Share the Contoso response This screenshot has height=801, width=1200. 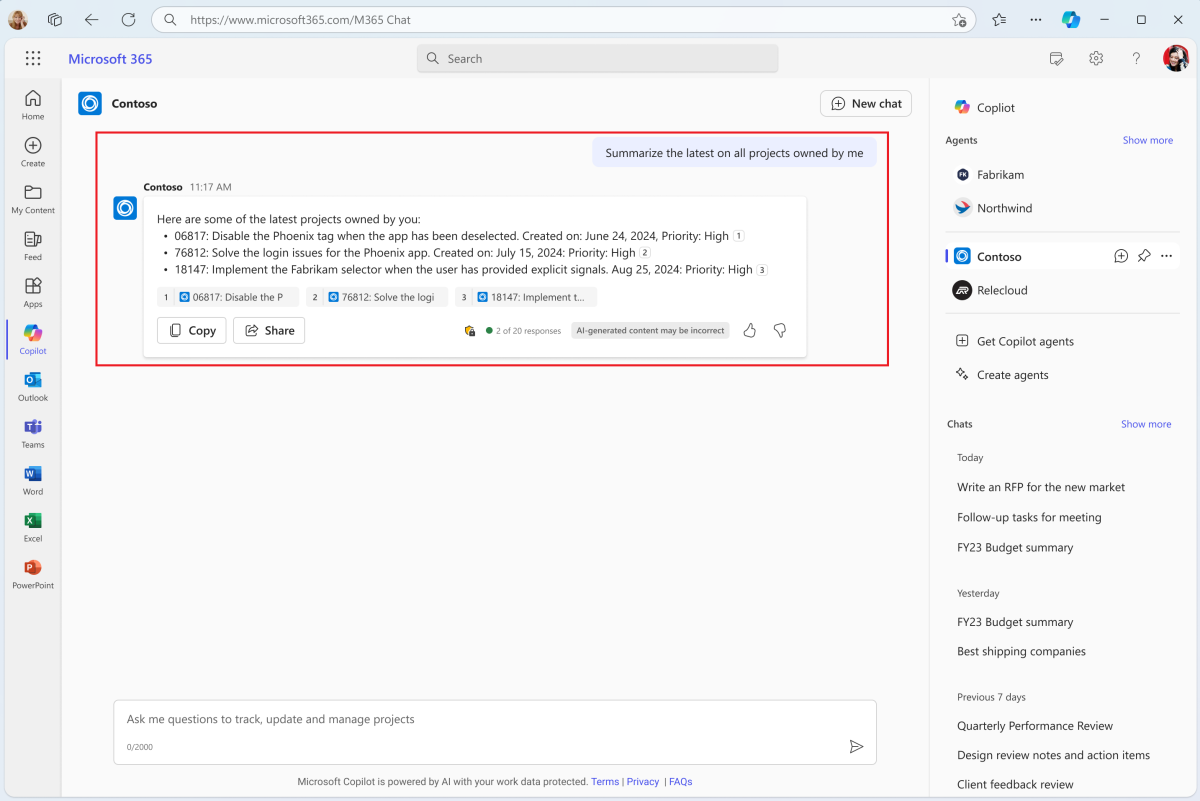coord(269,330)
